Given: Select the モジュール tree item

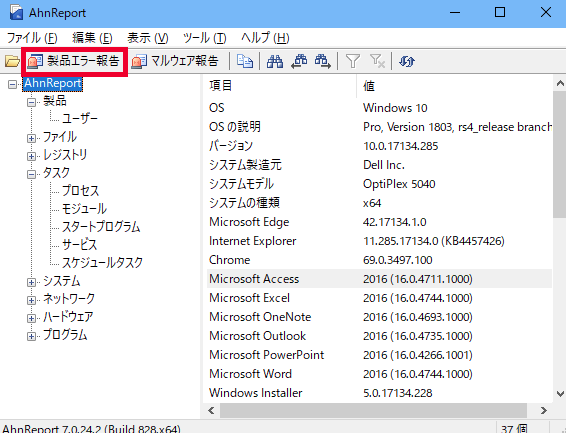Looking at the screenshot, I should coord(84,209).
